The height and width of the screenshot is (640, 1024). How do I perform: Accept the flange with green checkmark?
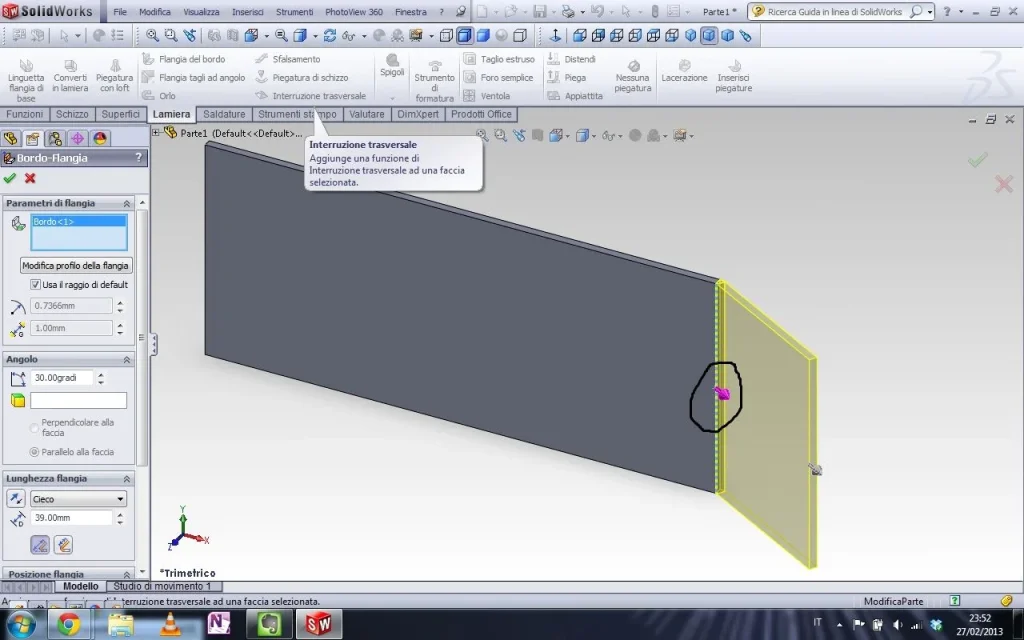(x=10, y=178)
